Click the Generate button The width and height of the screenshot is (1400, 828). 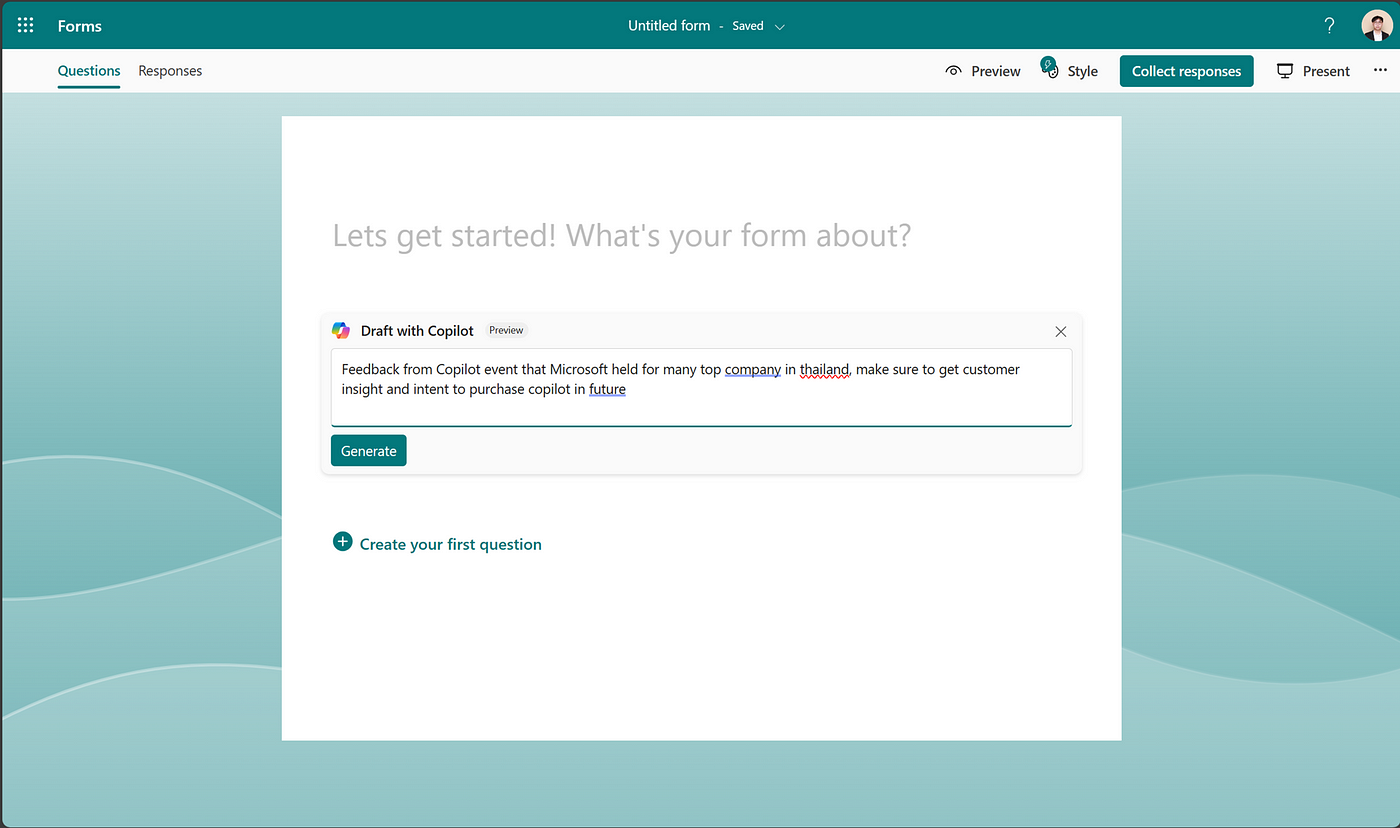368,451
